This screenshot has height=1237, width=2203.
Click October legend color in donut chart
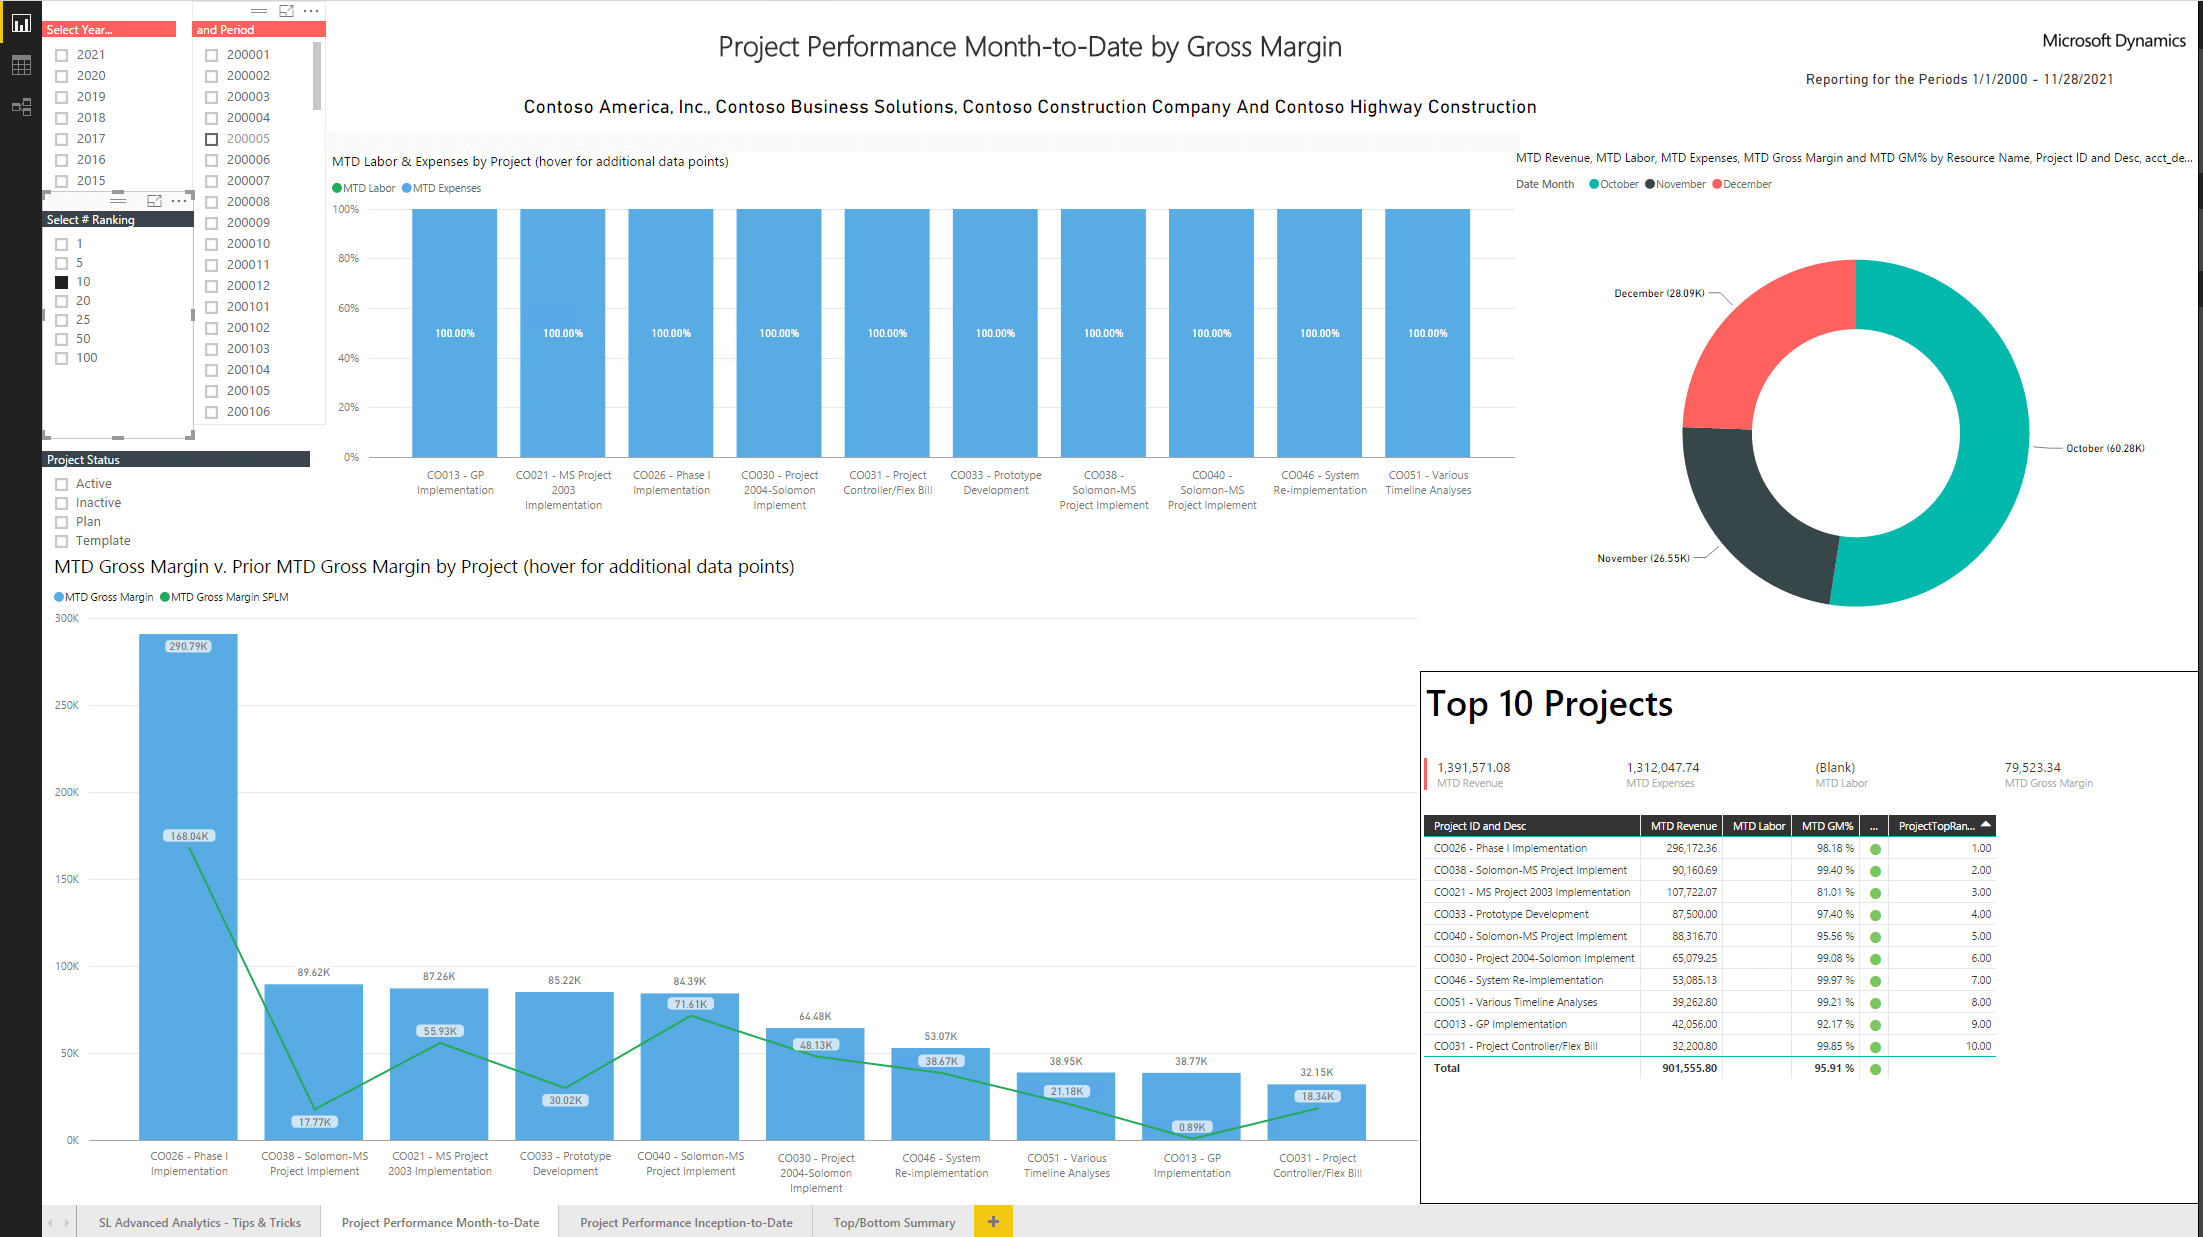pos(1594,184)
